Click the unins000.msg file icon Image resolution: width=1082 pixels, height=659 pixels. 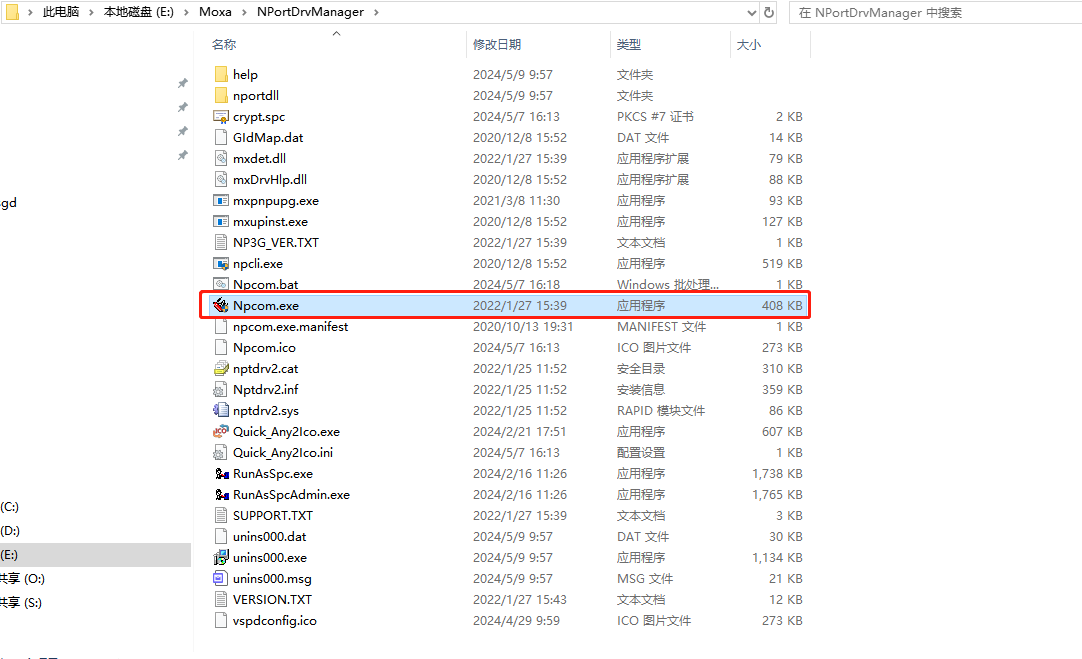click(x=221, y=578)
